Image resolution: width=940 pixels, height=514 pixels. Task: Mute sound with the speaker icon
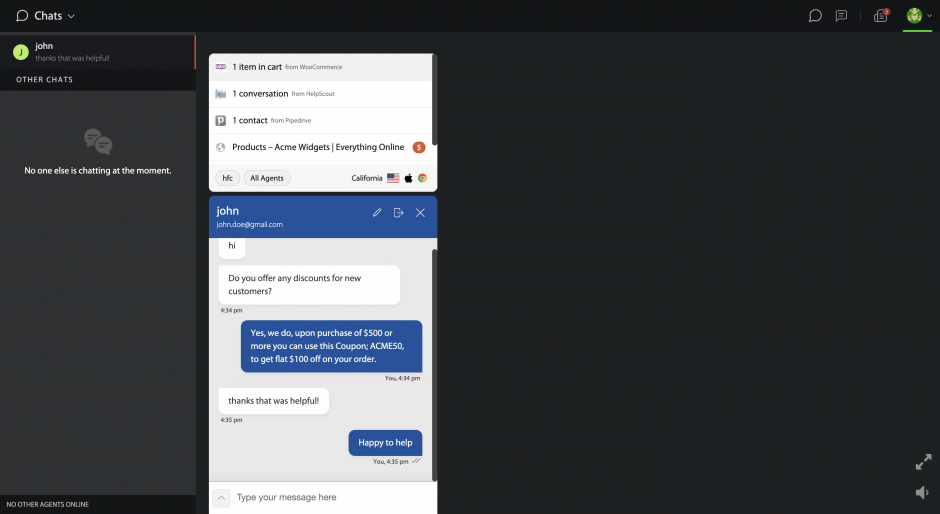(x=922, y=492)
